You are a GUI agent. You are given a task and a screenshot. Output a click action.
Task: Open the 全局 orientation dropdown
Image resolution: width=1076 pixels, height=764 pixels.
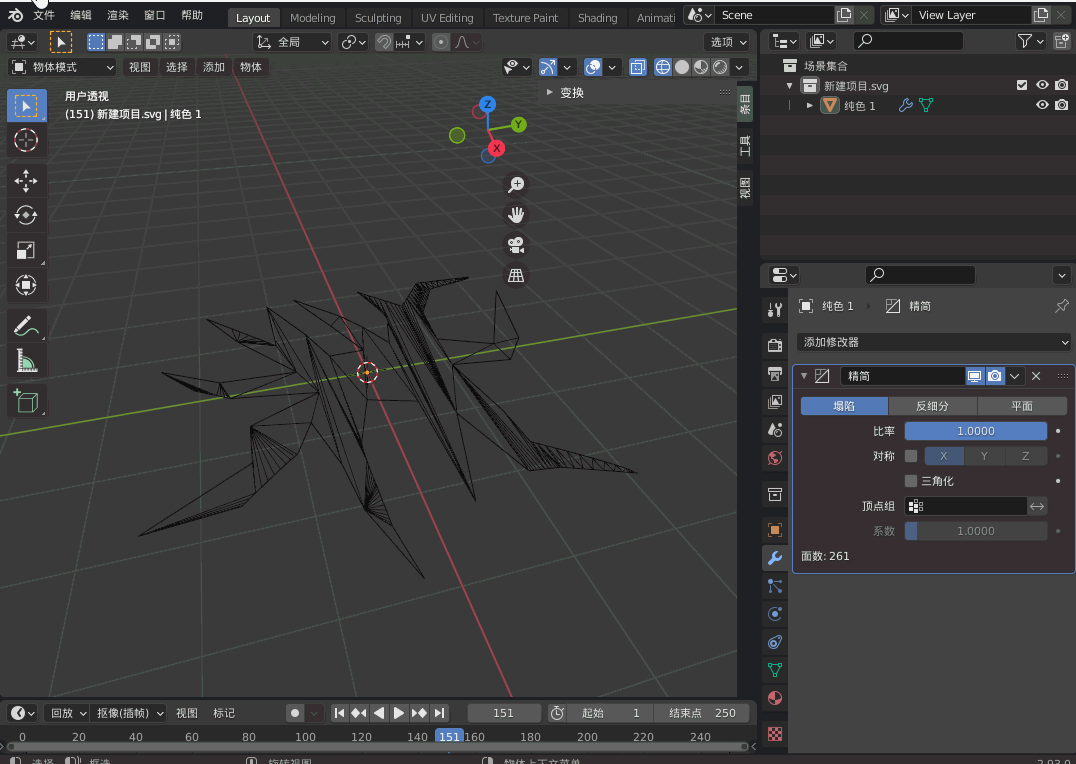[x=292, y=42]
